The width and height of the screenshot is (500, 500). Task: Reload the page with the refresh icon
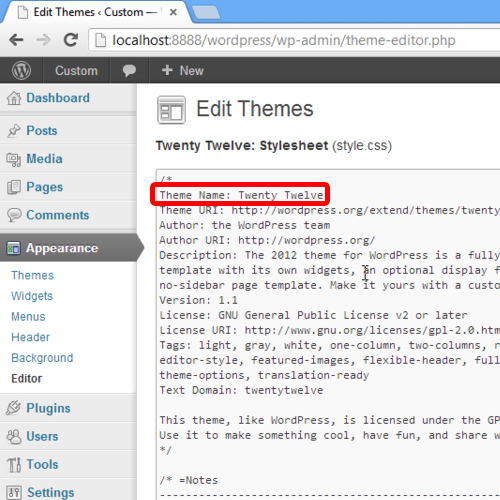coord(71,40)
